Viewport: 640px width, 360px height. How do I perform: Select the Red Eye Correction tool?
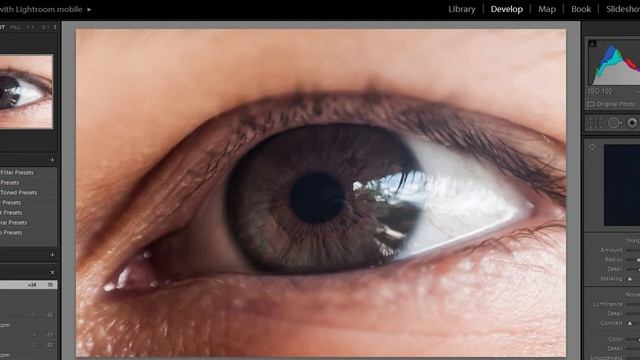pyautogui.click(x=632, y=123)
